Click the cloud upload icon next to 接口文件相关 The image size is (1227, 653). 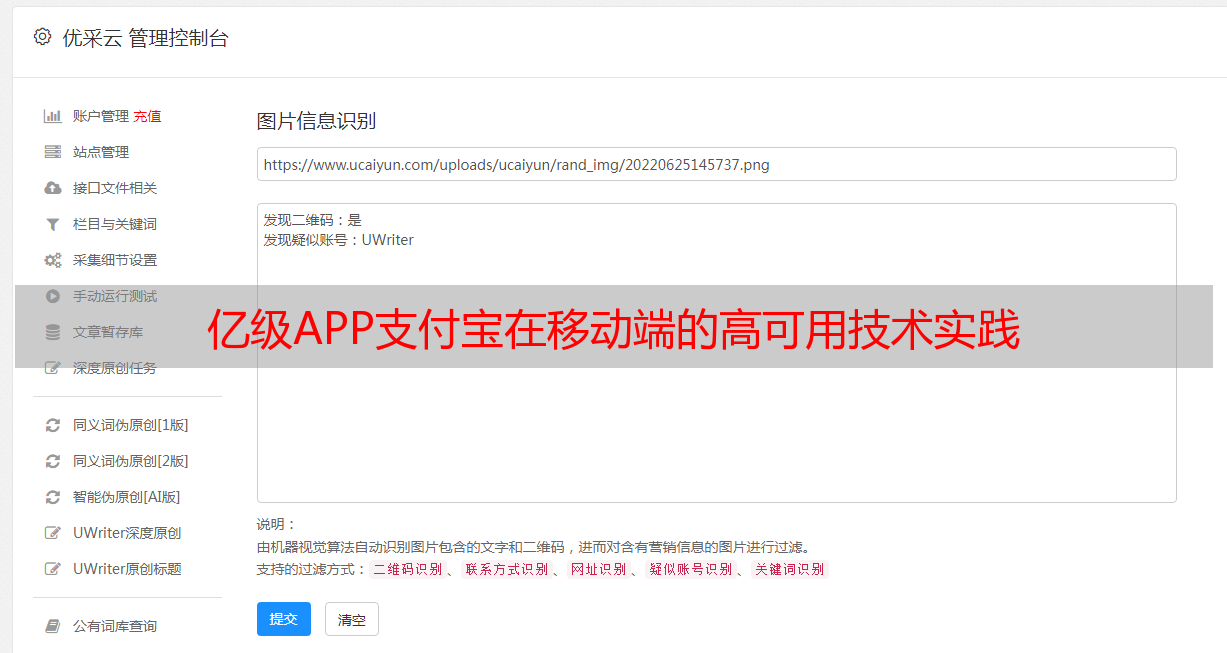(53, 188)
